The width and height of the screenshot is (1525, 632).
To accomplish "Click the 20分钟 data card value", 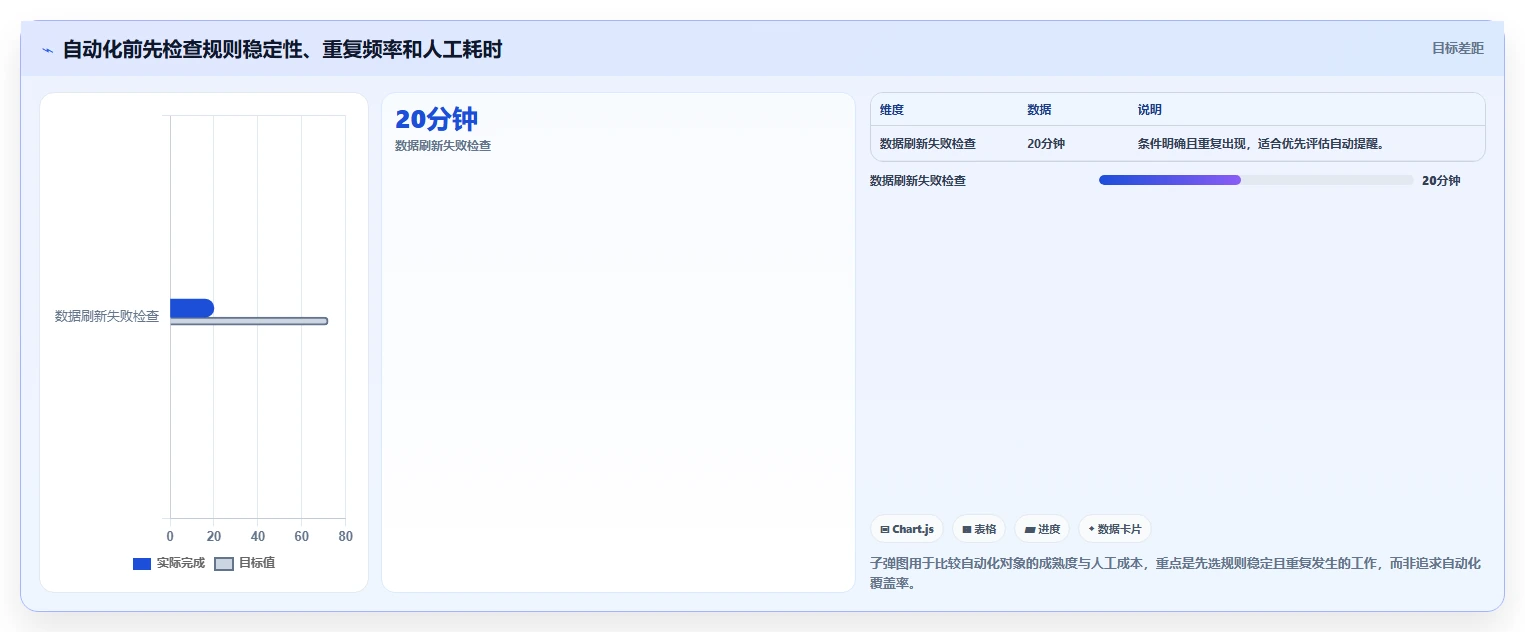I will (436, 119).
